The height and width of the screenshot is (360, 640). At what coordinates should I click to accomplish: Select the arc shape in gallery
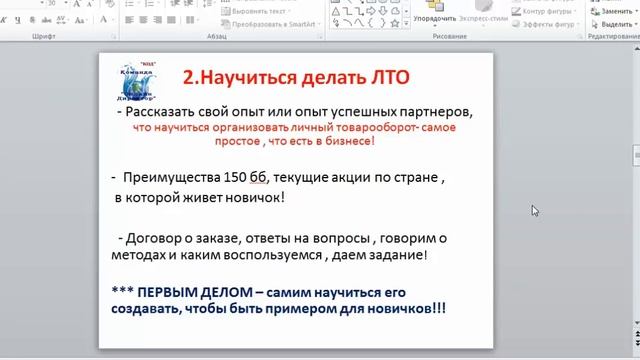(x=347, y=23)
